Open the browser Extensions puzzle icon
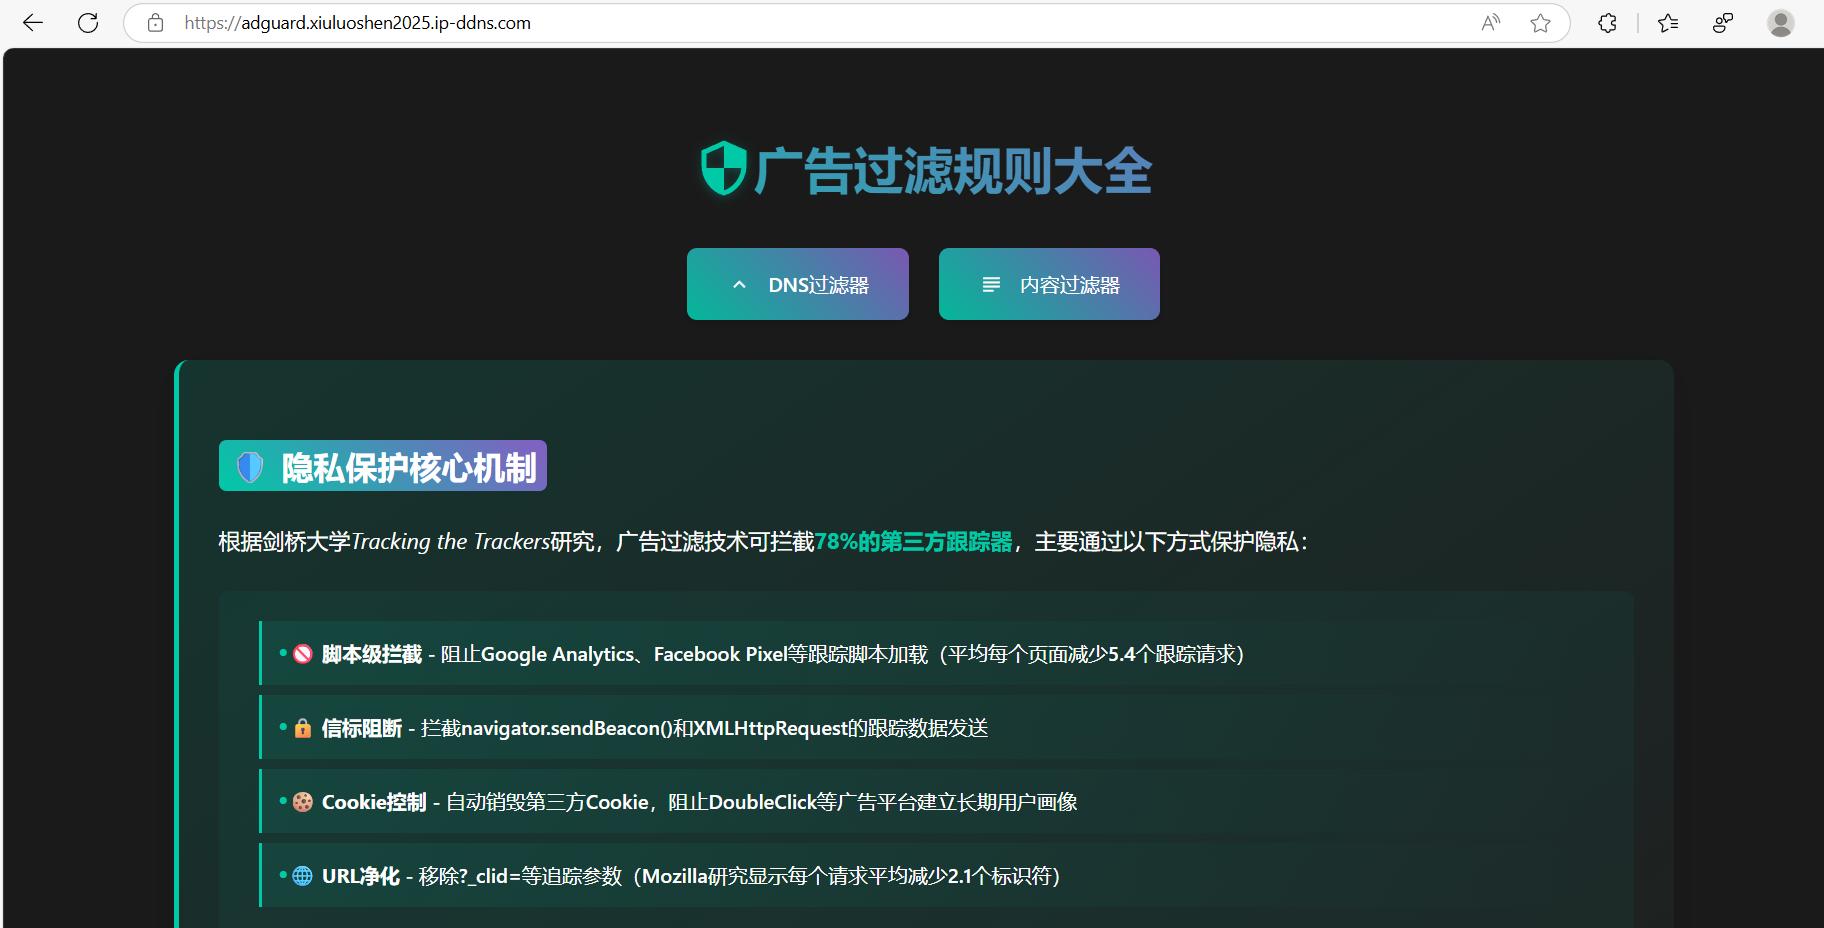 click(1606, 22)
